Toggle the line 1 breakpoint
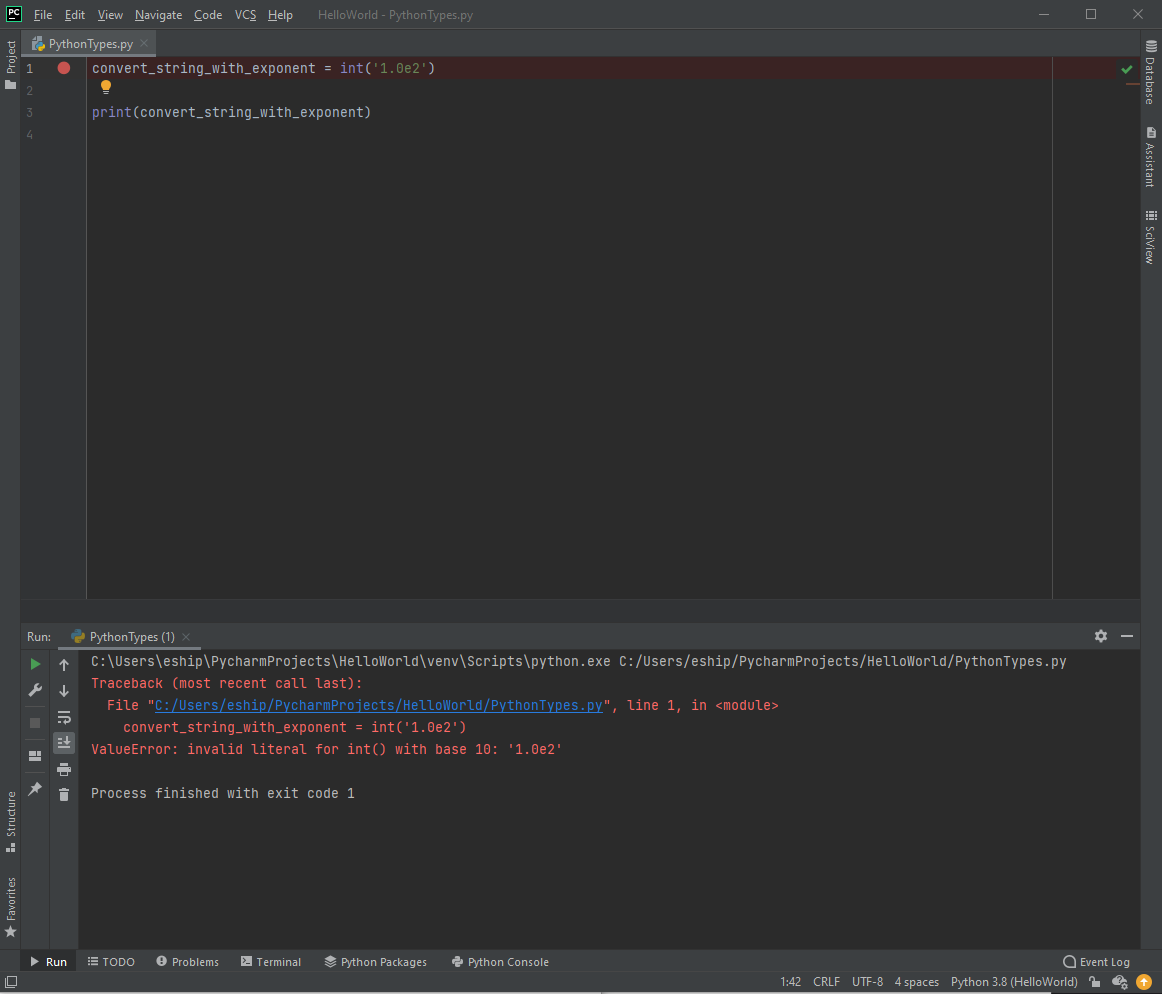This screenshot has height=994, width=1162. pos(63,68)
